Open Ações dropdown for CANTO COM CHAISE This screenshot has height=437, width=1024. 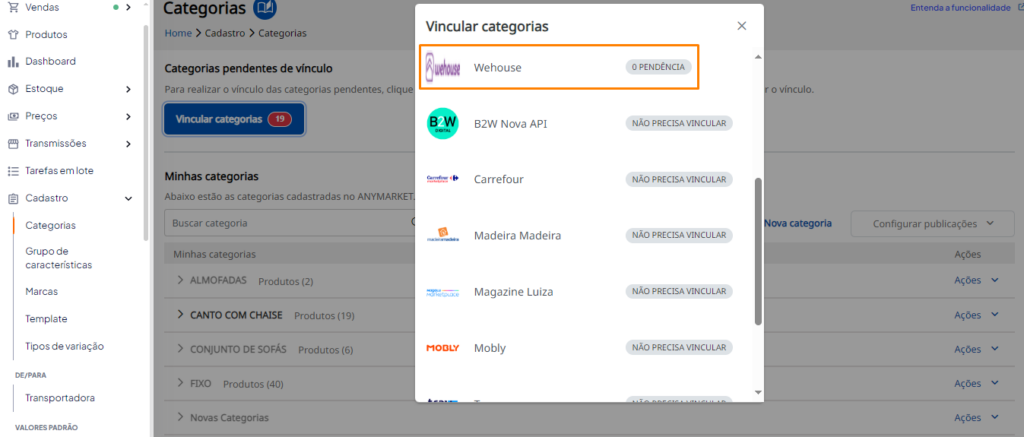(x=976, y=315)
